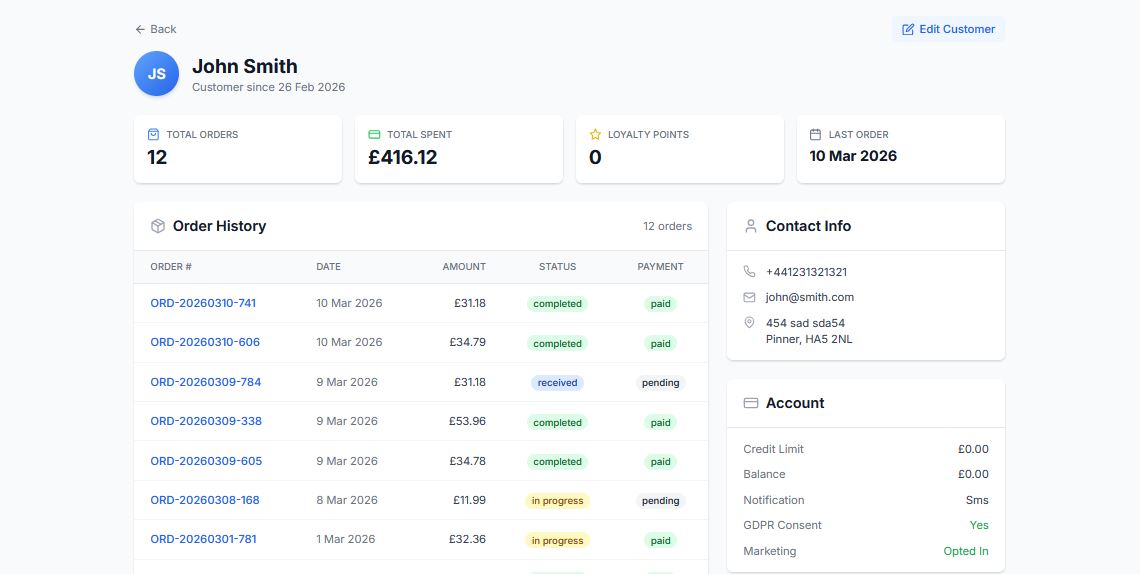Click the email john@smith.com
The image size is (1140, 574).
810,297
